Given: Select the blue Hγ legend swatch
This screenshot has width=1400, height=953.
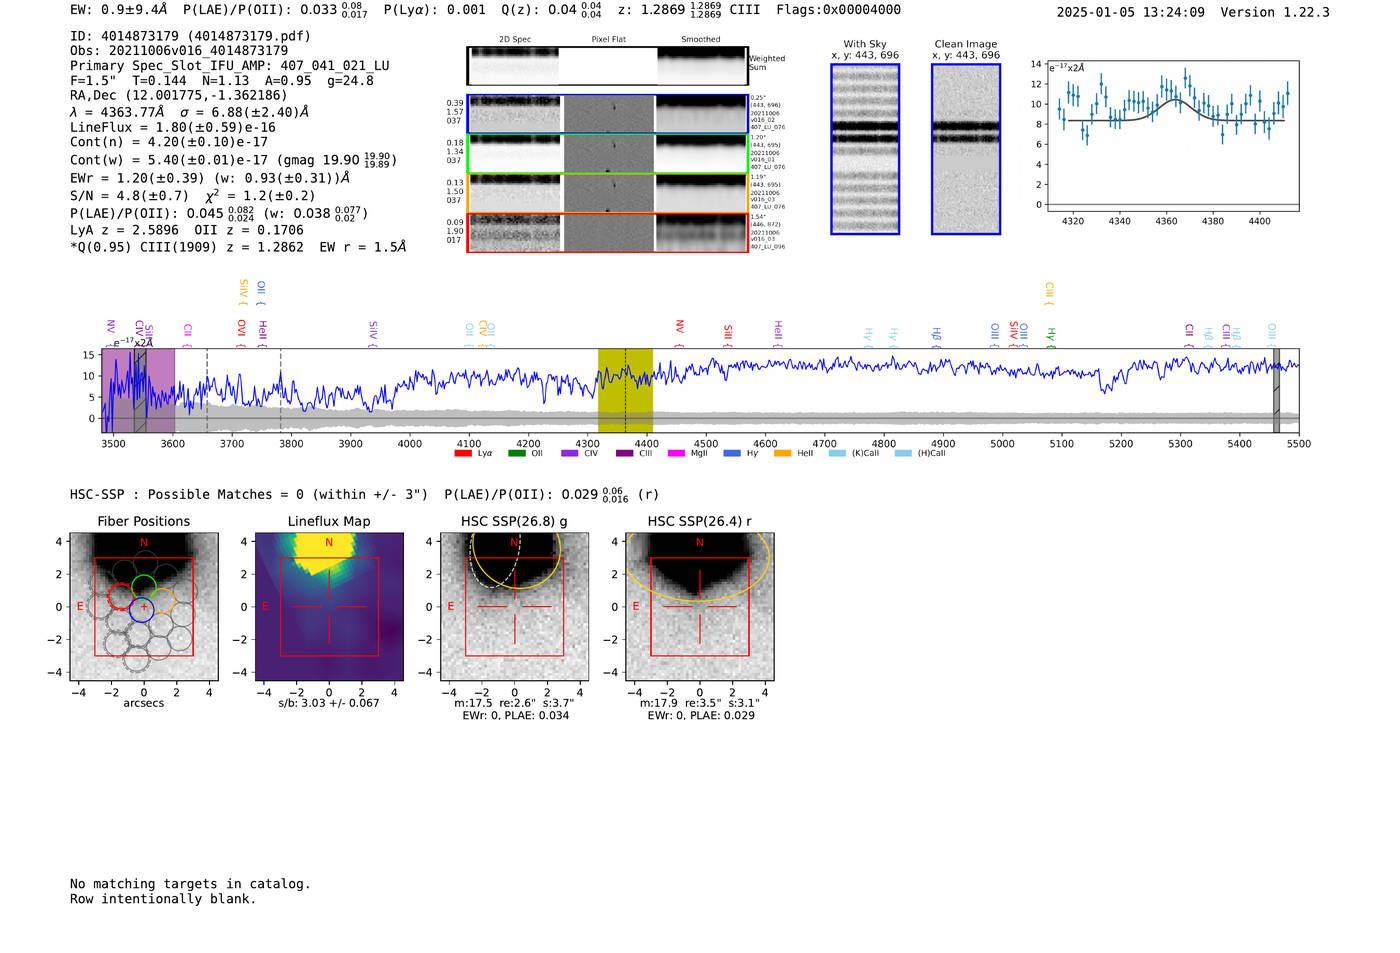Looking at the screenshot, I should [732, 453].
